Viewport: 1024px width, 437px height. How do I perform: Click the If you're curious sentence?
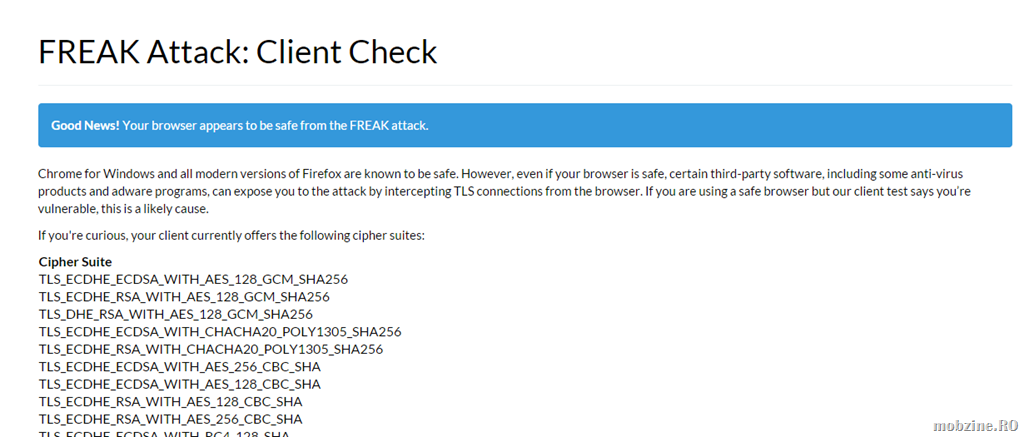click(x=232, y=235)
